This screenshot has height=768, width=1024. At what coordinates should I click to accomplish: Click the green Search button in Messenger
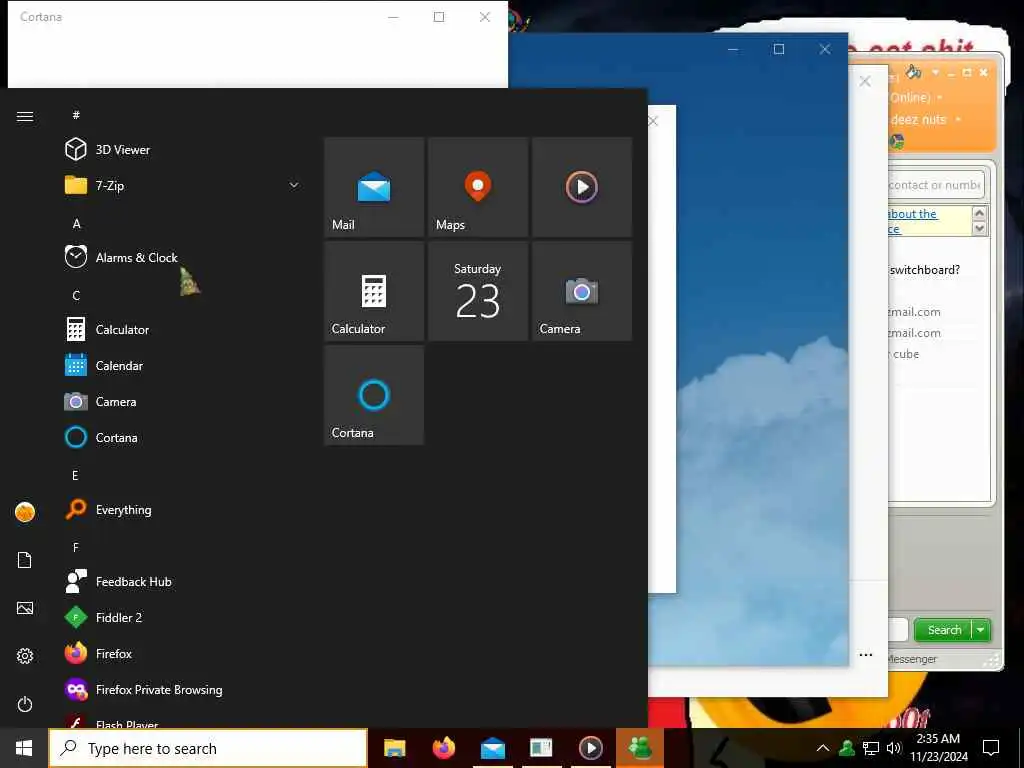pos(944,630)
